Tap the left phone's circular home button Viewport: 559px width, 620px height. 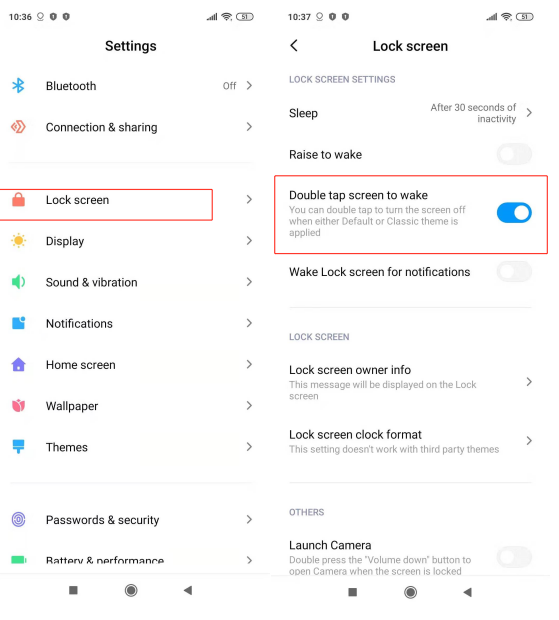[x=131, y=591]
